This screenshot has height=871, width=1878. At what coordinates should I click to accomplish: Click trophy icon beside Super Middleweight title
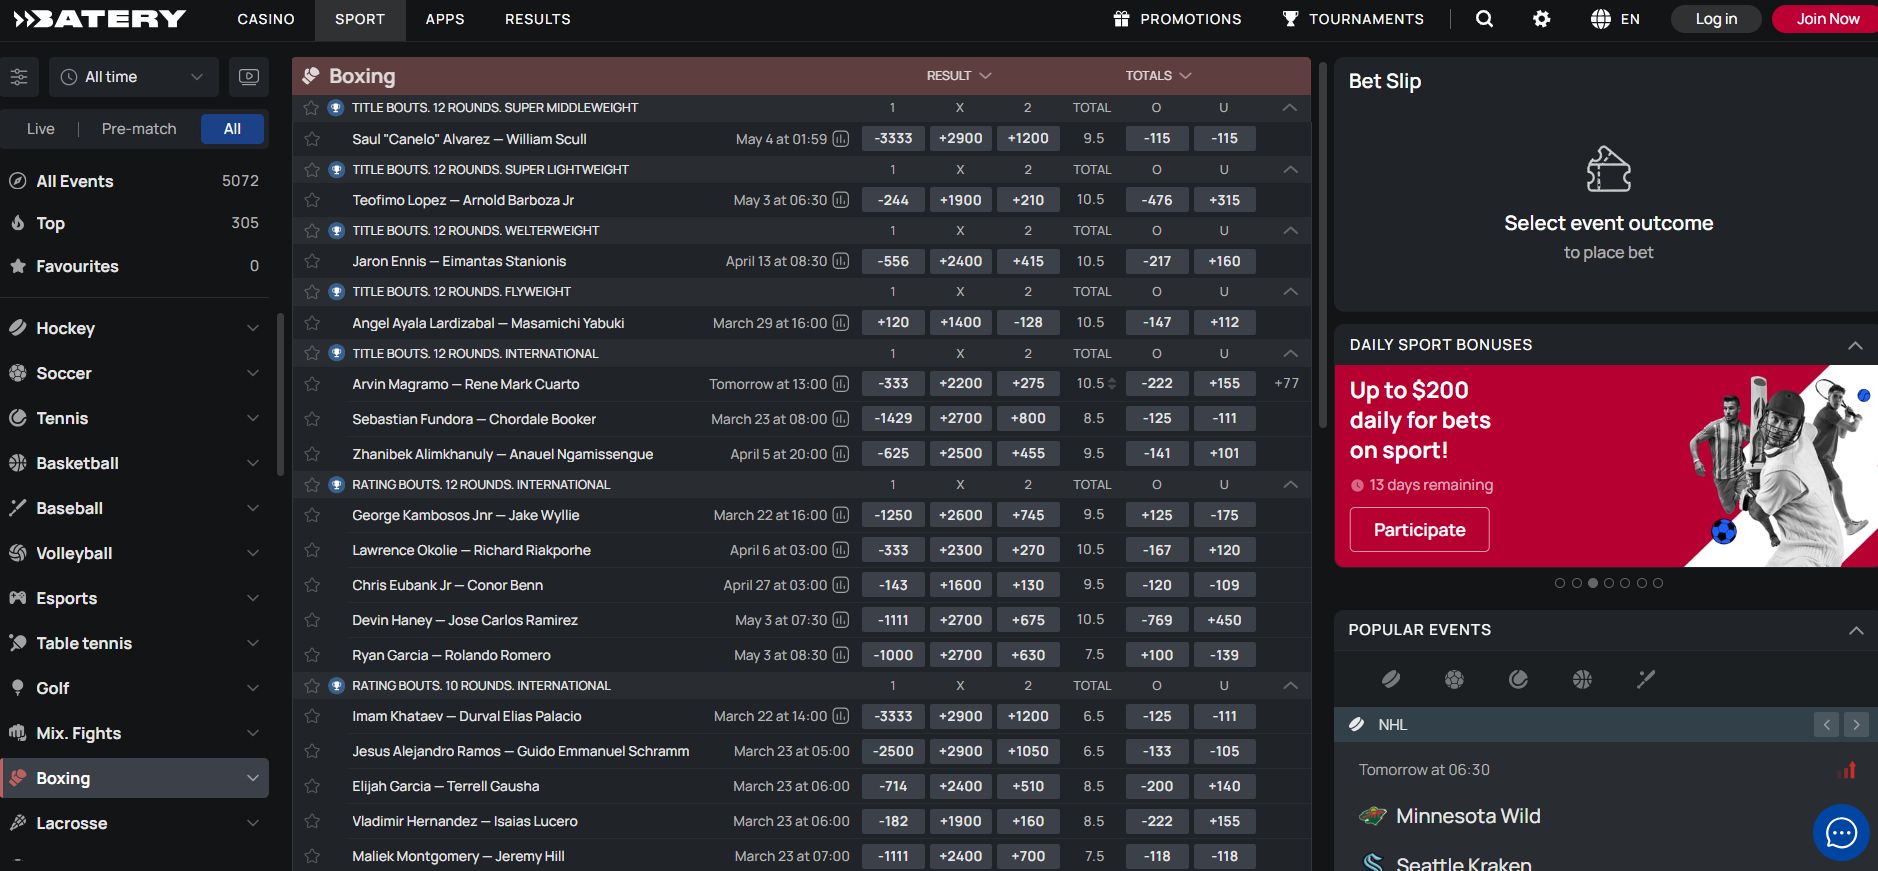[x=337, y=108]
